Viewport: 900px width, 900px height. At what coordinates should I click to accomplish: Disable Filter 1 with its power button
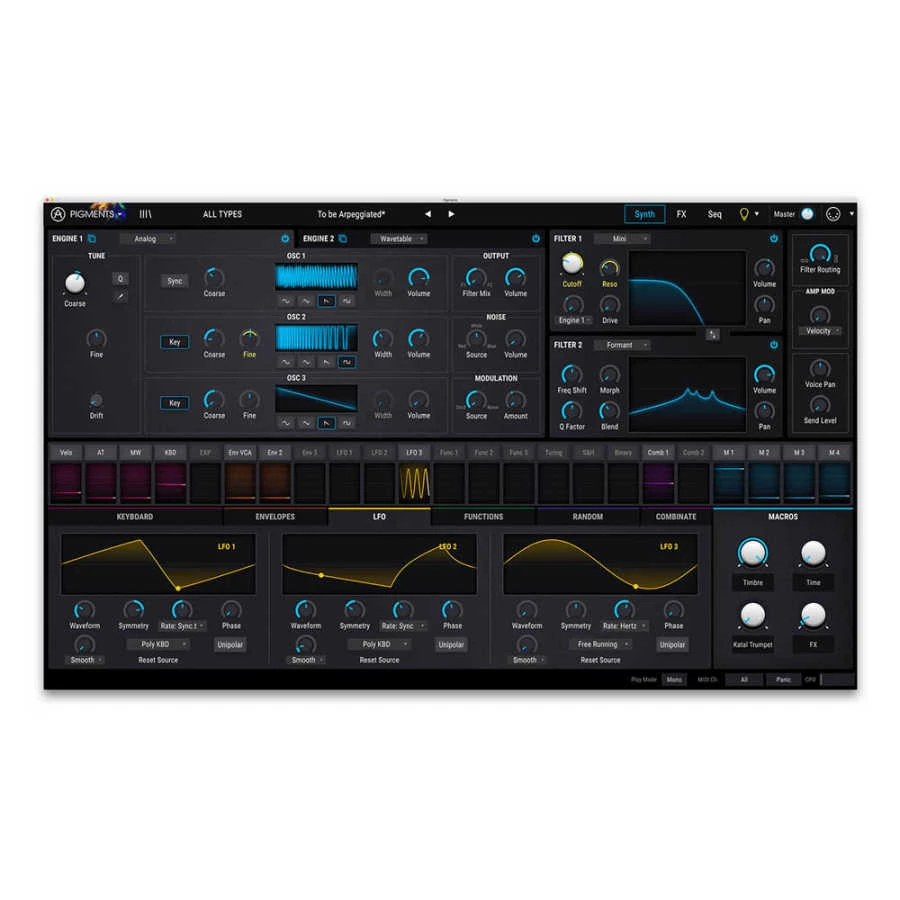tap(773, 239)
